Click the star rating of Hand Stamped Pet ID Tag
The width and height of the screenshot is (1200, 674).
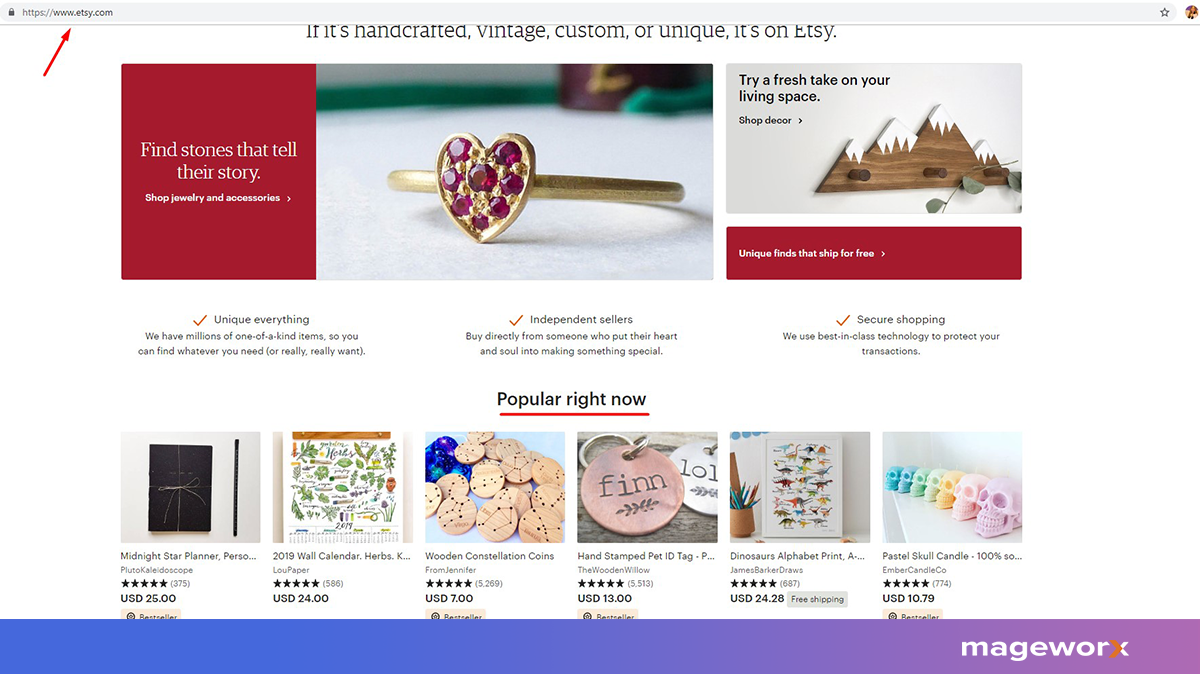coord(601,583)
